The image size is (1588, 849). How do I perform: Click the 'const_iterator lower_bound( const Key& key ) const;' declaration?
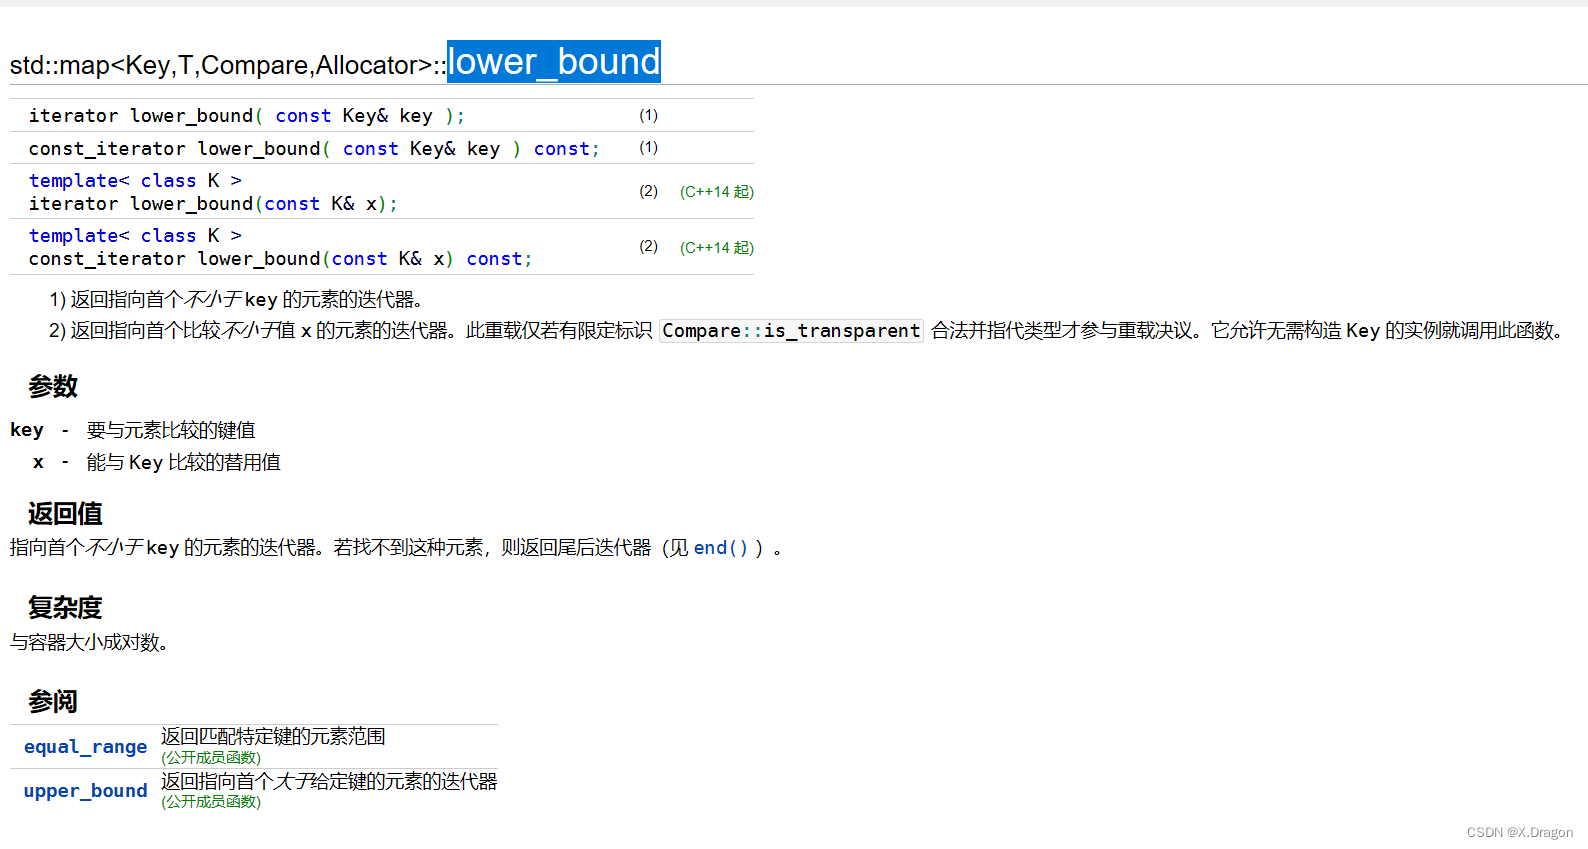click(x=314, y=149)
